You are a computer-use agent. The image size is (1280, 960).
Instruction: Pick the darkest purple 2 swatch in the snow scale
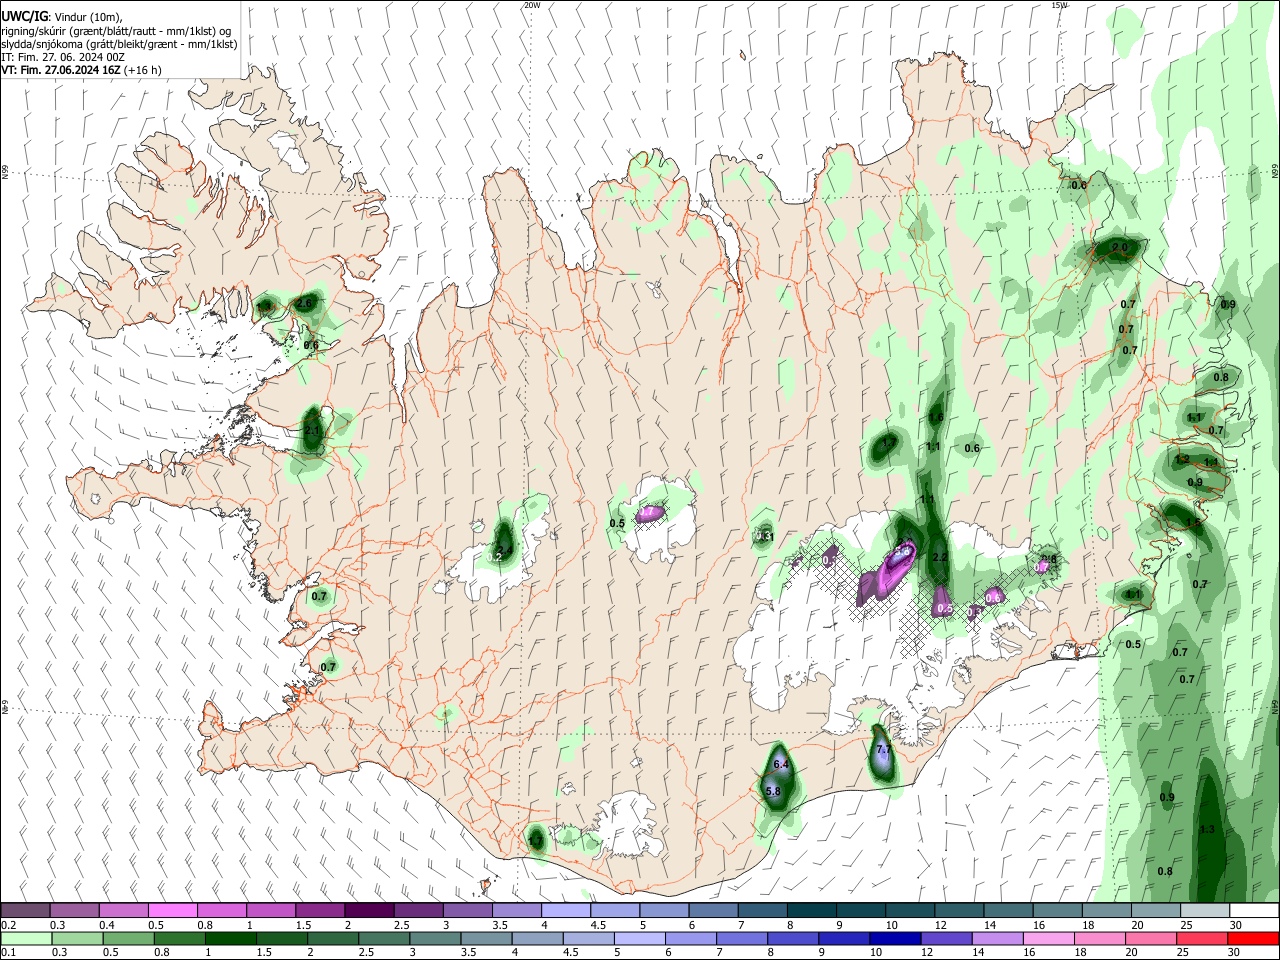[369, 911]
